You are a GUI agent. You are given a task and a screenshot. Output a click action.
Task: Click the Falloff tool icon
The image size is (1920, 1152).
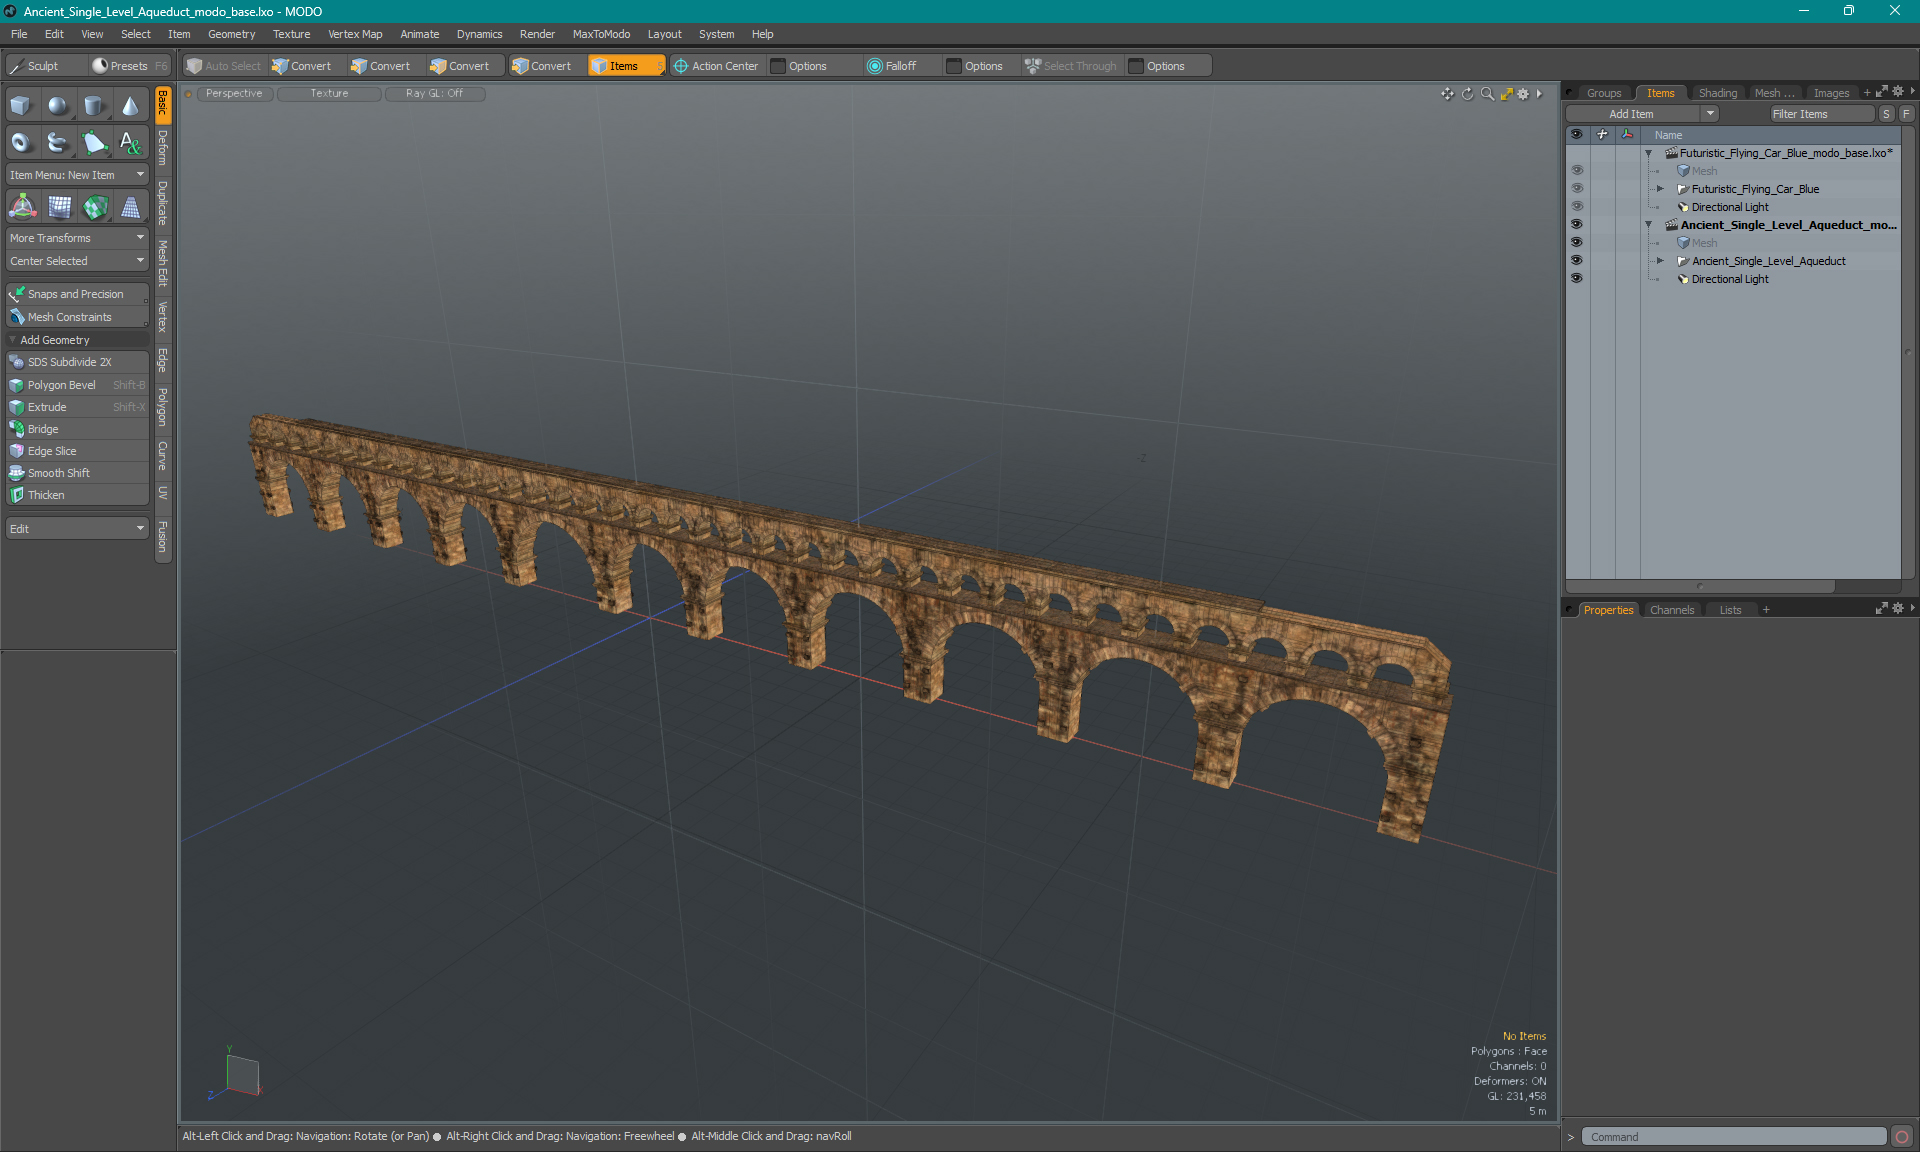[x=876, y=64]
